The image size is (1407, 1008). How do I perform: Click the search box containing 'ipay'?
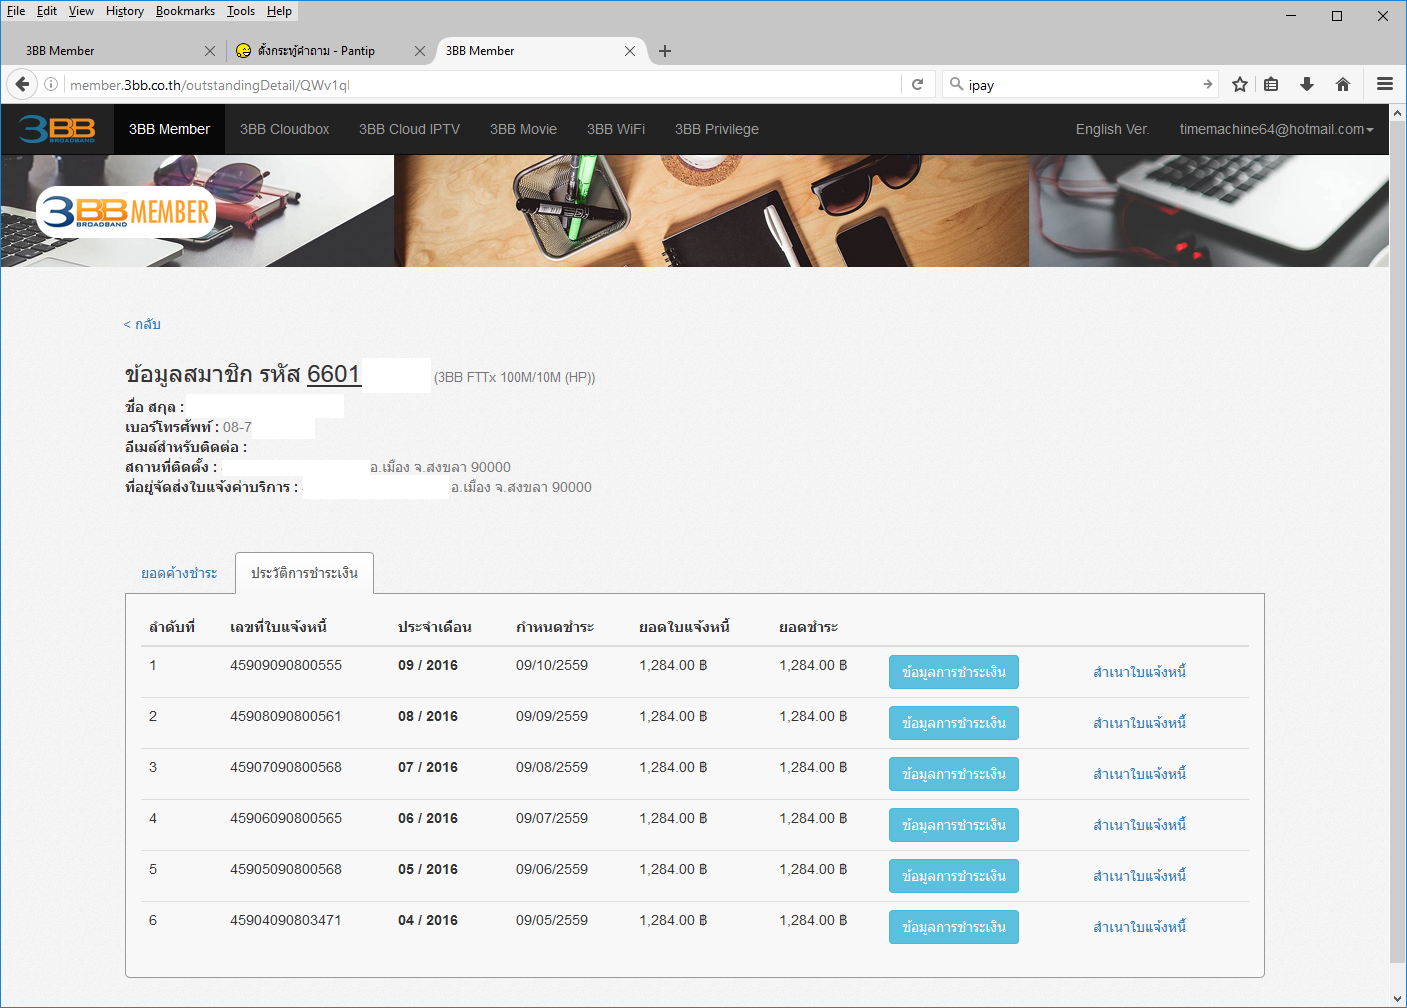[1080, 85]
